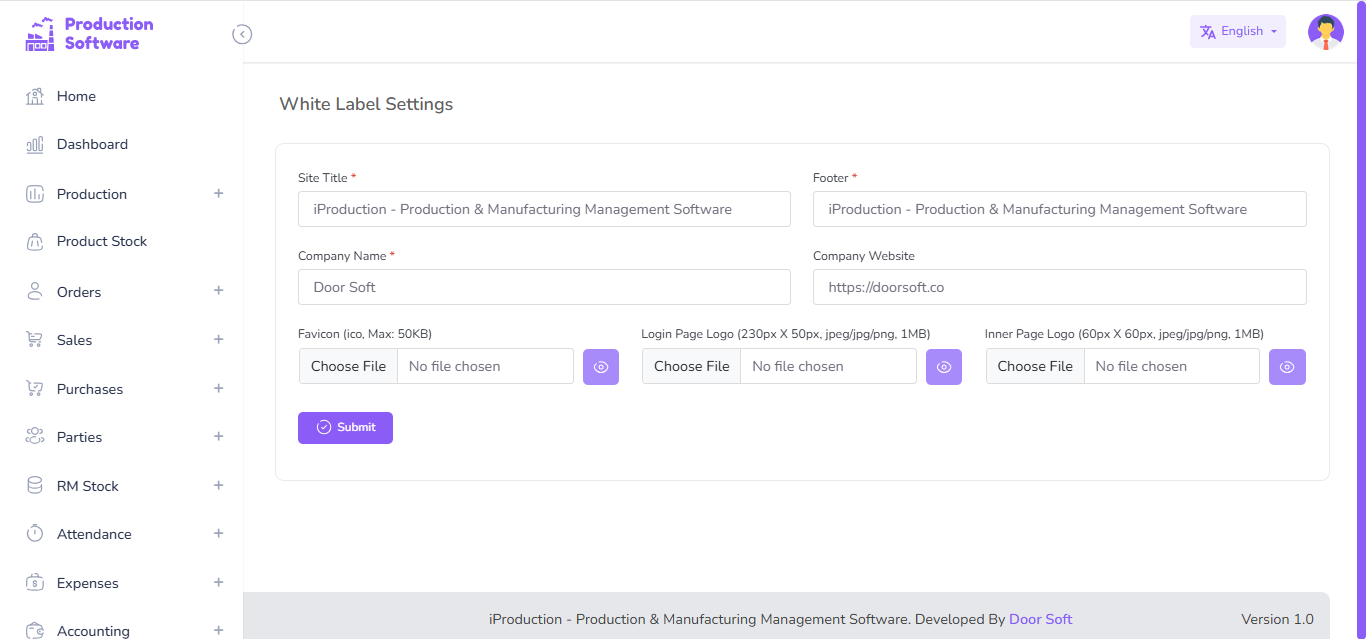Click the Home icon in the sidebar
Image resolution: width=1366 pixels, height=639 pixels.
[35, 97]
